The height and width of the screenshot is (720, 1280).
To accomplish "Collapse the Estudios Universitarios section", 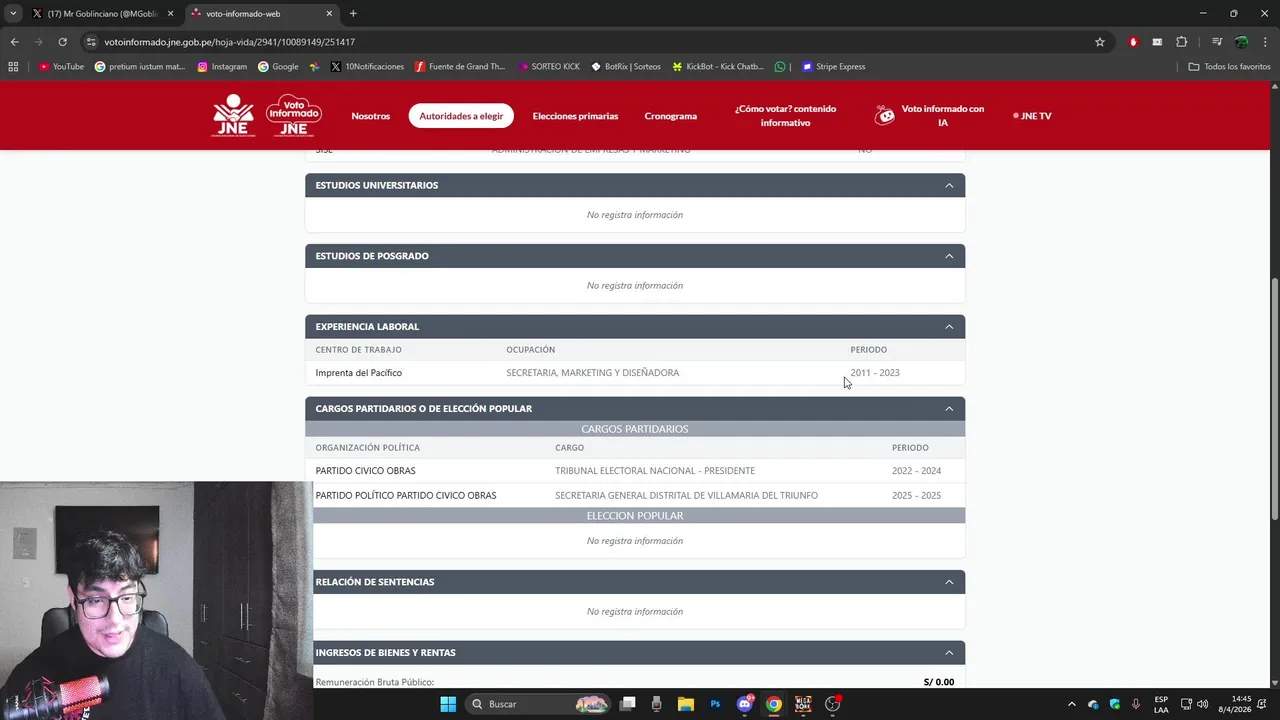I will (x=949, y=185).
